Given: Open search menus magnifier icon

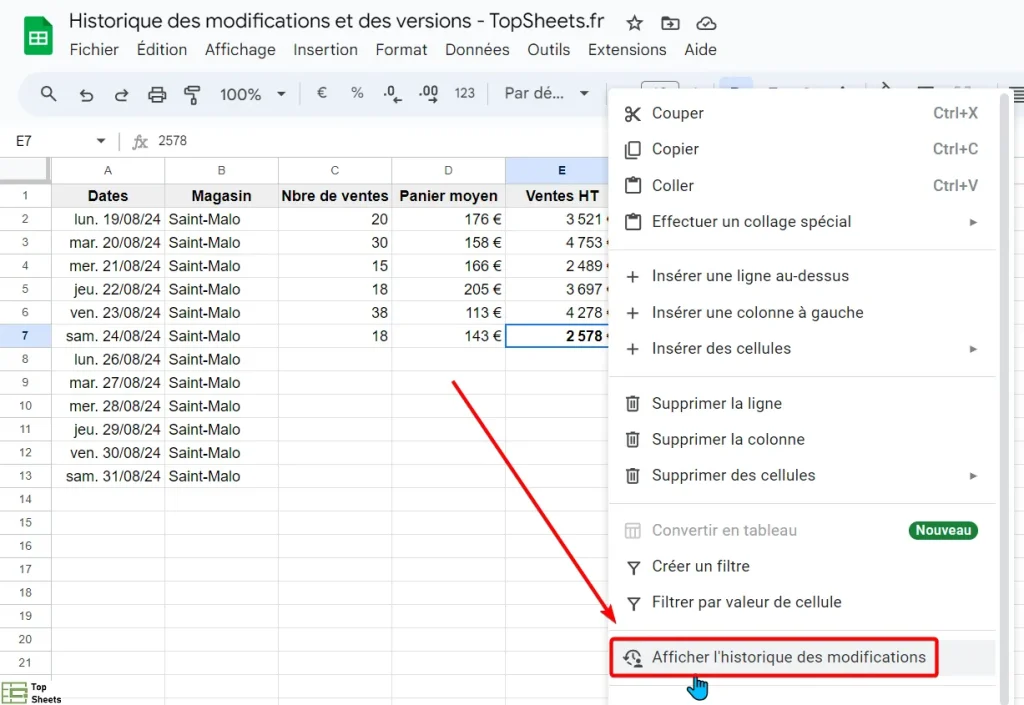Looking at the screenshot, I should click(x=48, y=94).
